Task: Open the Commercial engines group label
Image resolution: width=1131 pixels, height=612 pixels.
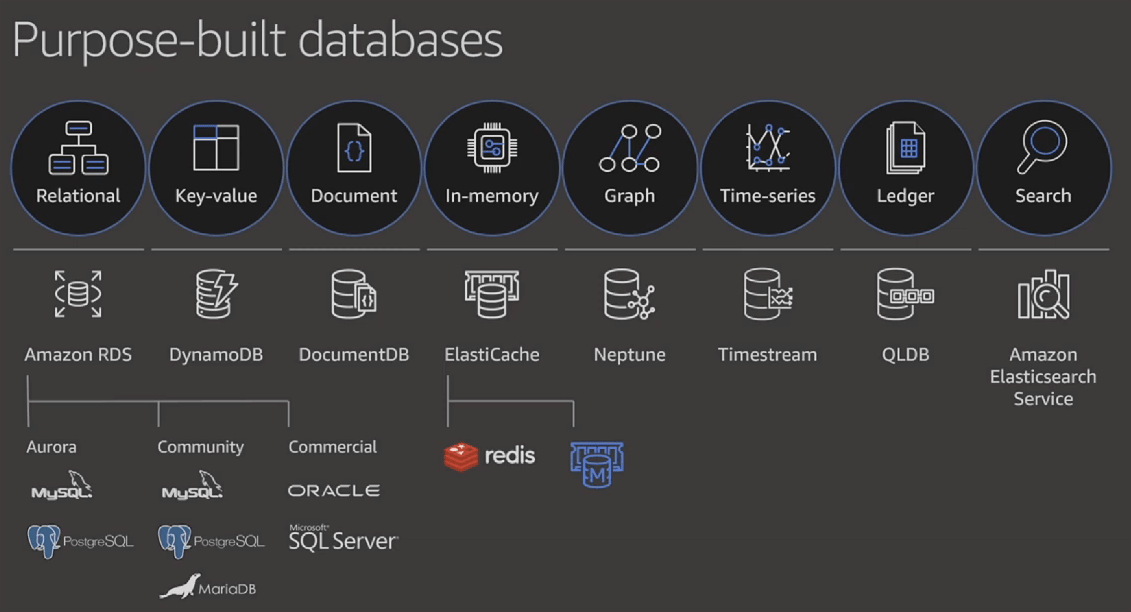Action: coord(333,446)
